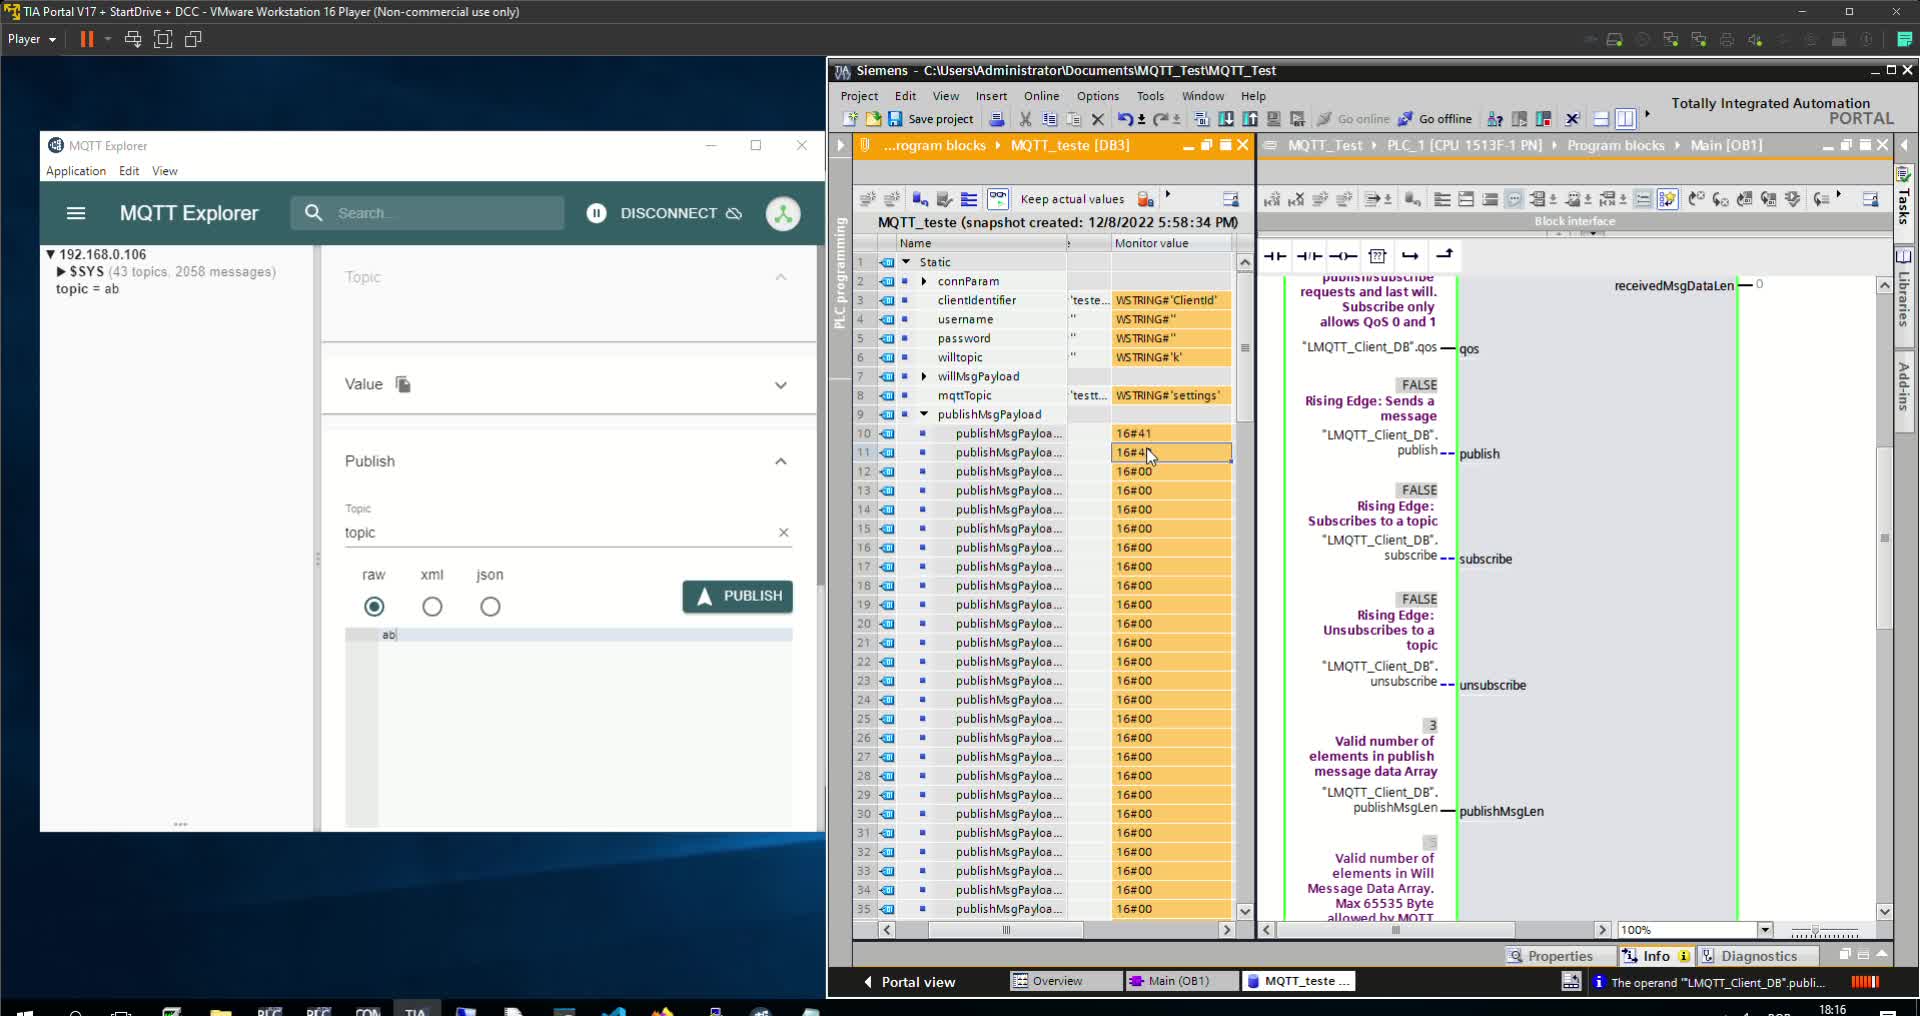1920x1016 pixels.
Task: Insert an empty box LAD element
Action: pos(1378,256)
